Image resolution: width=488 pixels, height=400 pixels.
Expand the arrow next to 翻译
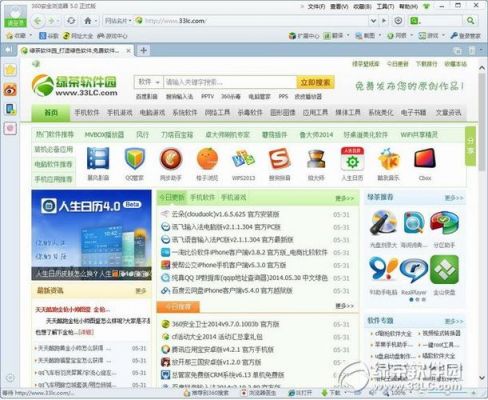[348, 35]
